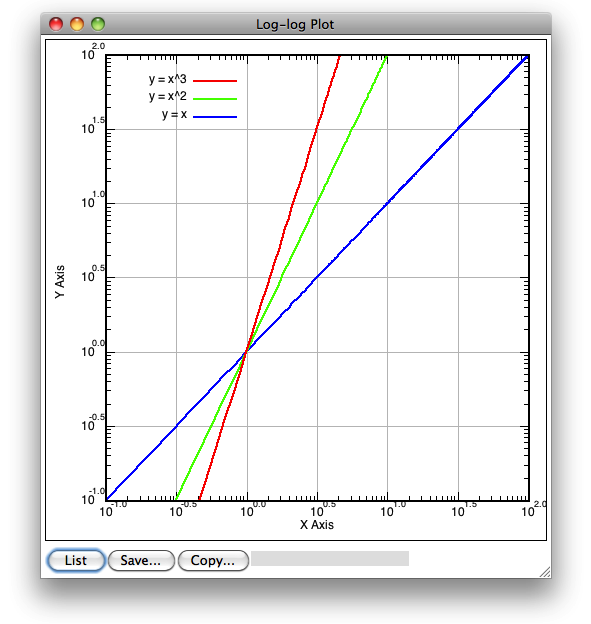Click the List button
The height and width of the screenshot is (624, 591).
click(x=76, y=560)
